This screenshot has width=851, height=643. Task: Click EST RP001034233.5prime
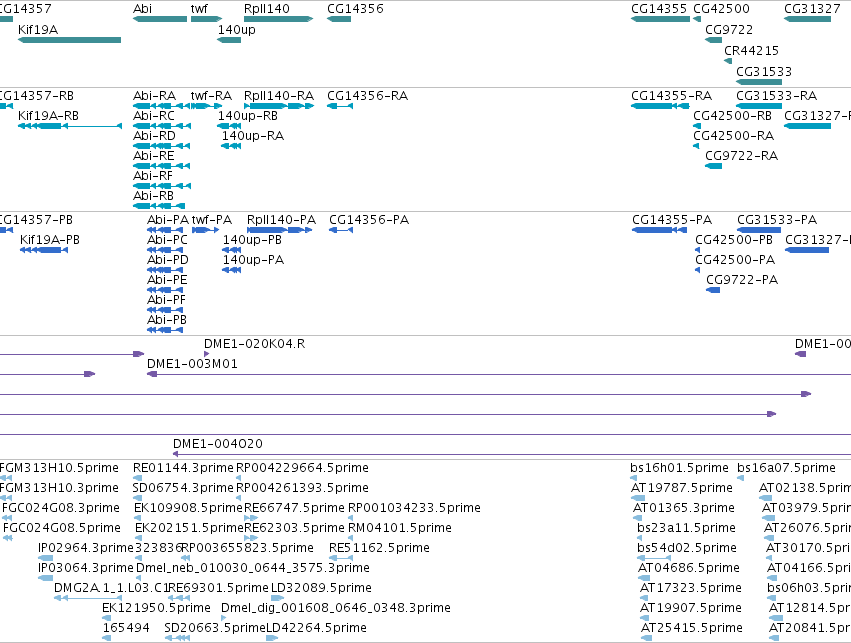[414, 508]
